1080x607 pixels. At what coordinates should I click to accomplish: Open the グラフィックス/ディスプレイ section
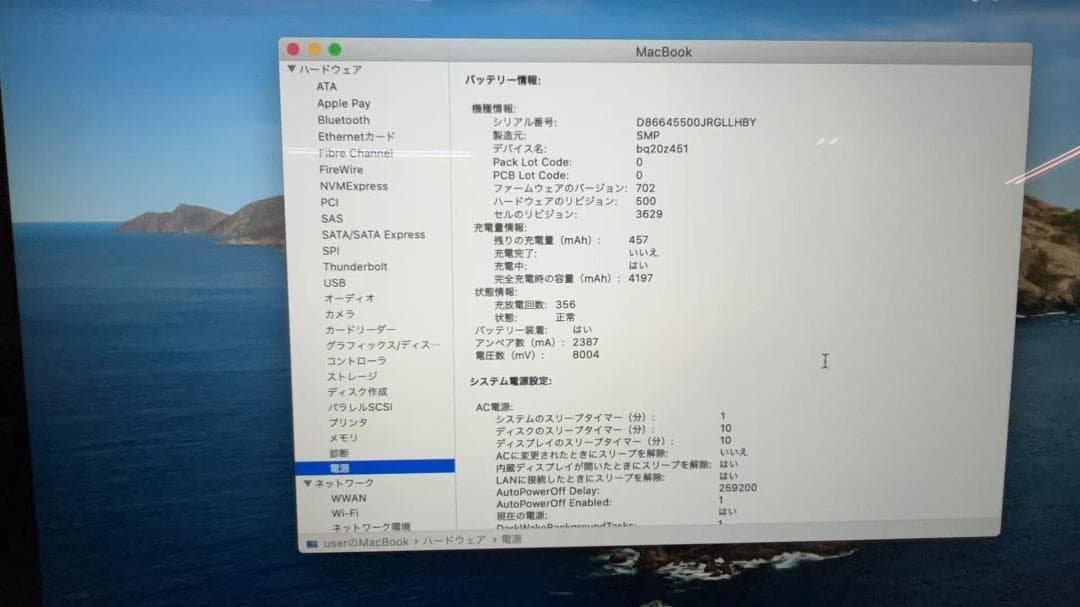coord(362,345)
